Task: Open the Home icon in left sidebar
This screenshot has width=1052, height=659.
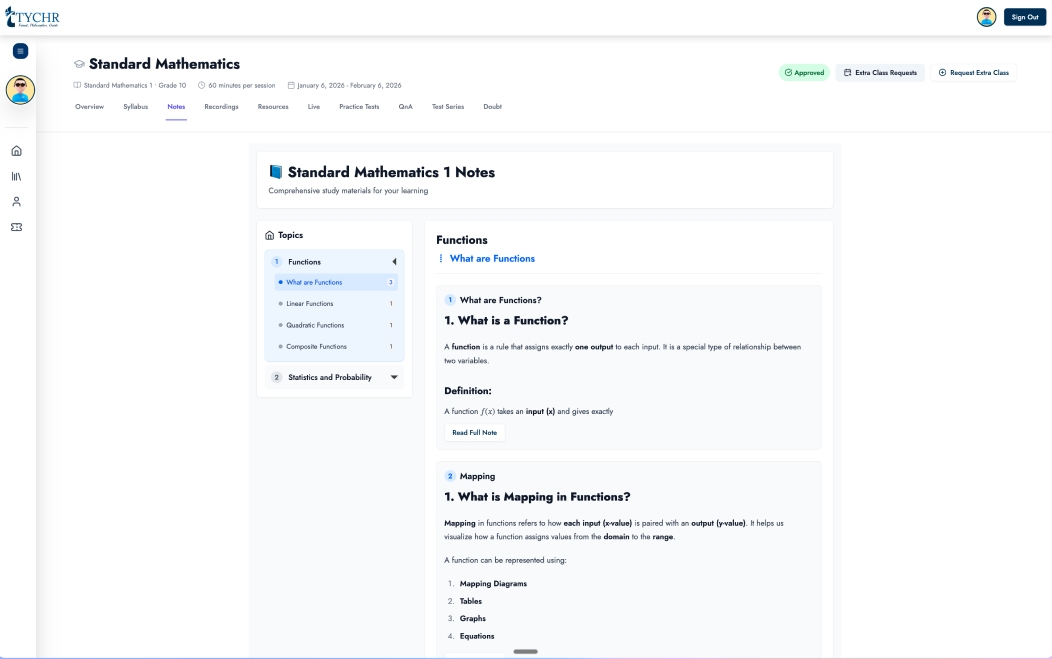Action: click(16, 151)
